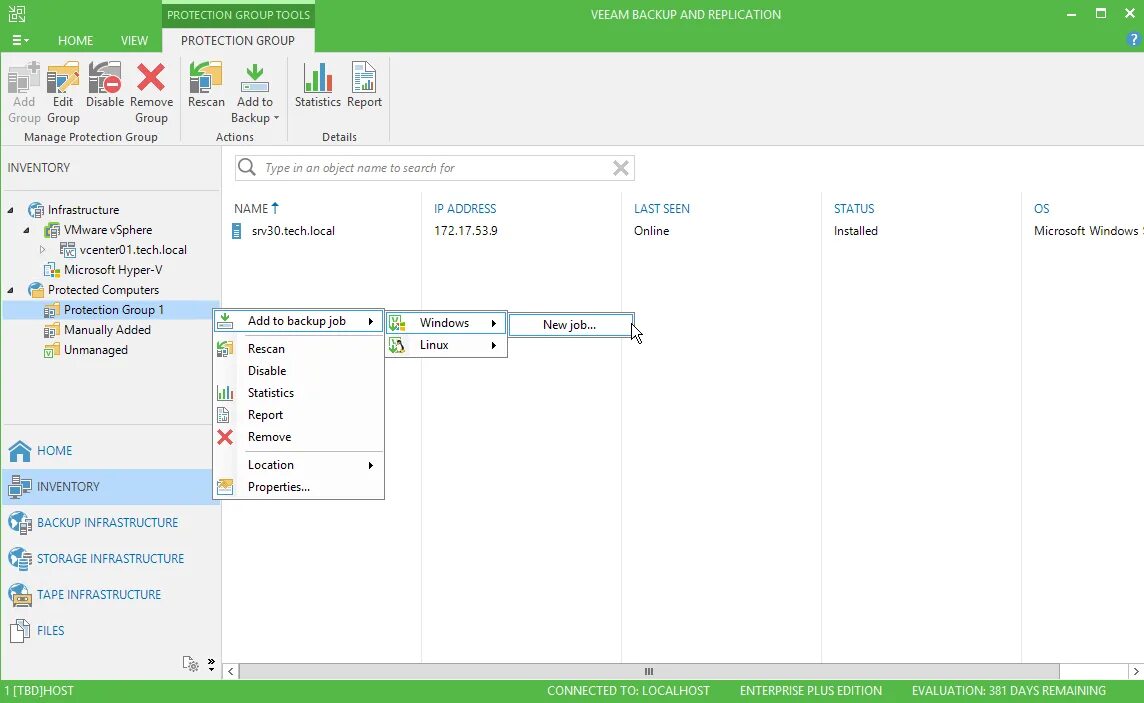Collapse the Protected Computers node
Viewport: 1144px width, 703px height.
tap(11, 290)
